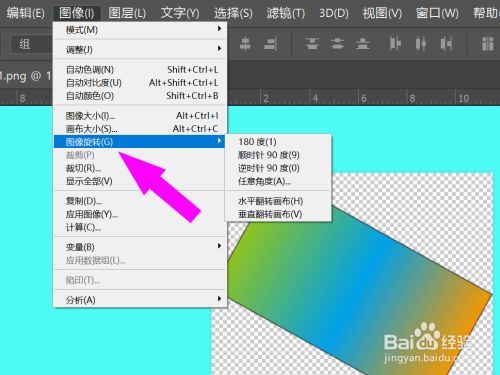Open the 滤镜(T) menu

tap(286, 13)
